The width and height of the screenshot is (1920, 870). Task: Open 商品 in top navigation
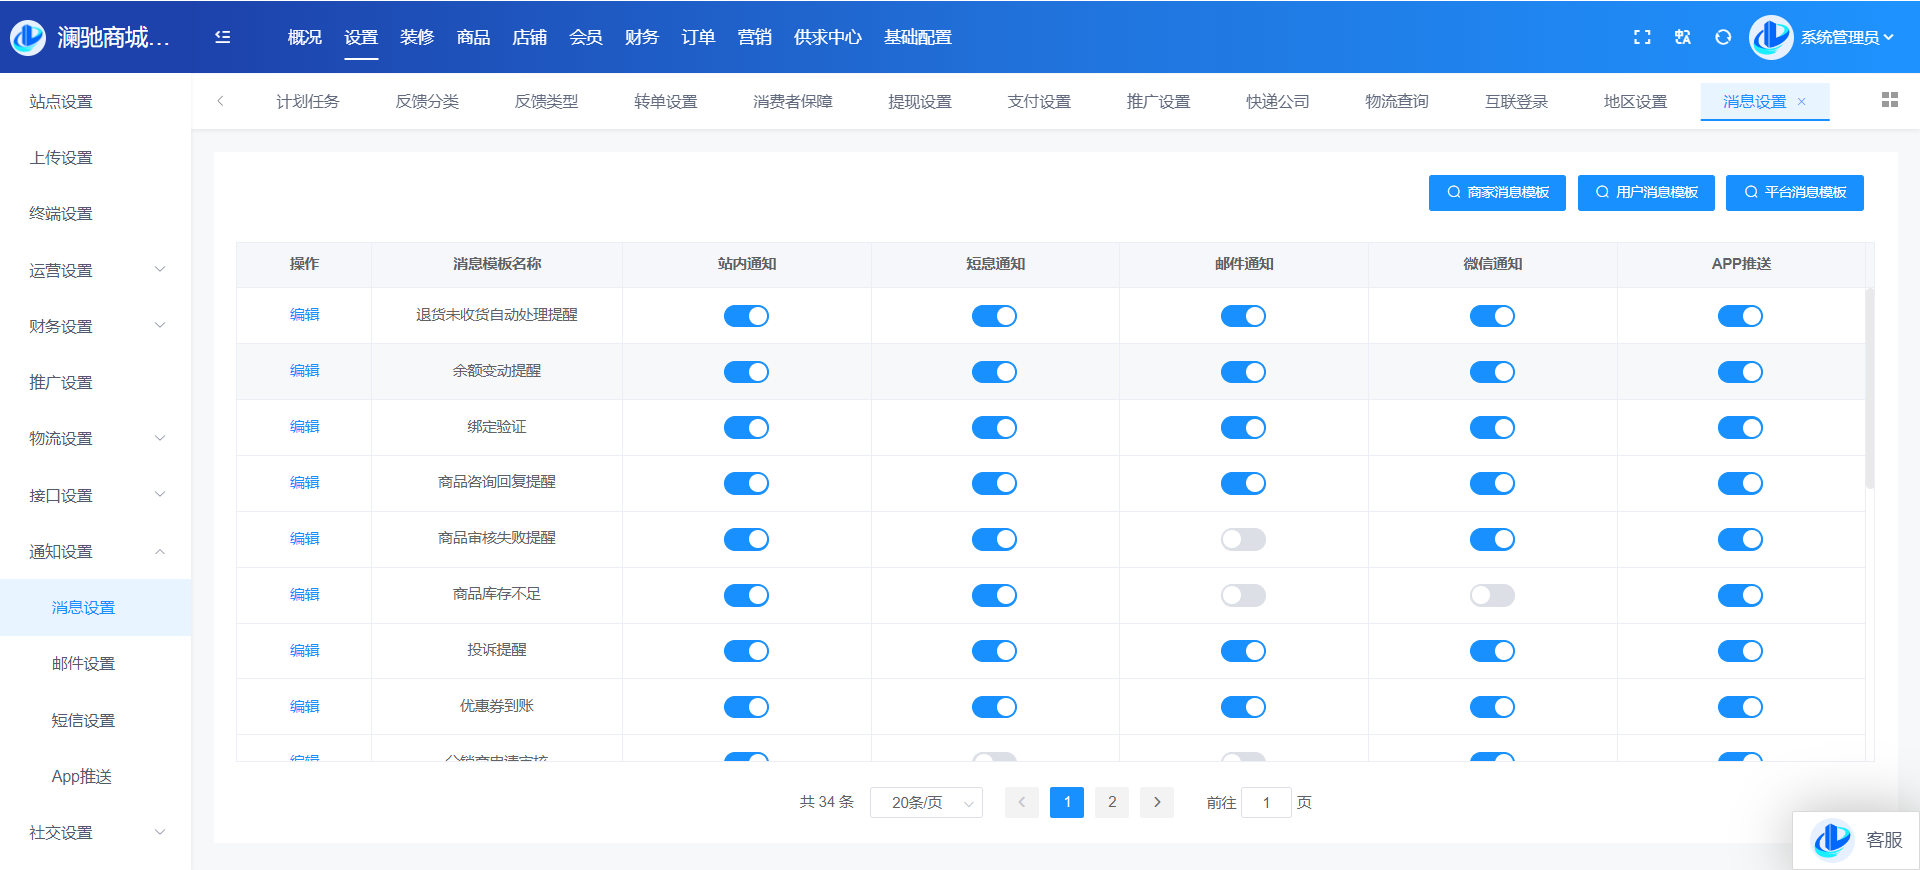click(x=473, y=37)
